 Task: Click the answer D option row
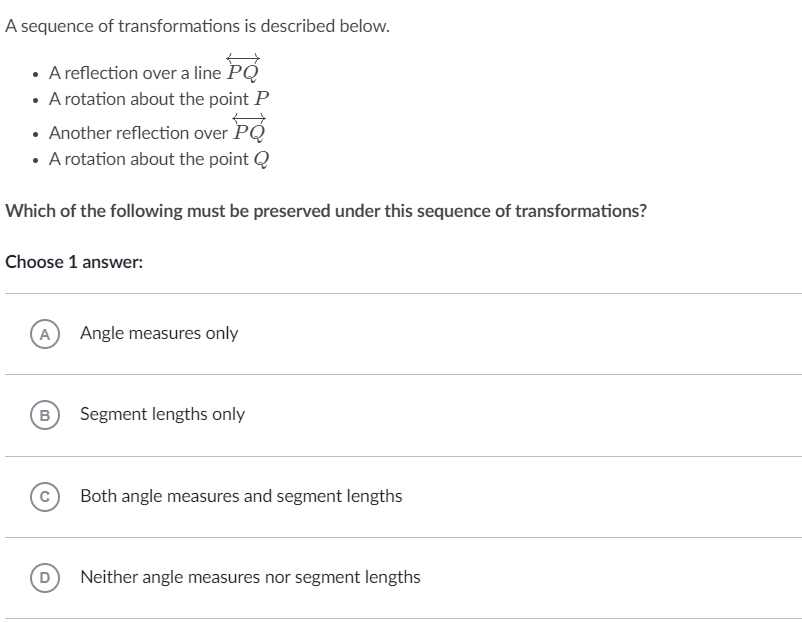400,577
